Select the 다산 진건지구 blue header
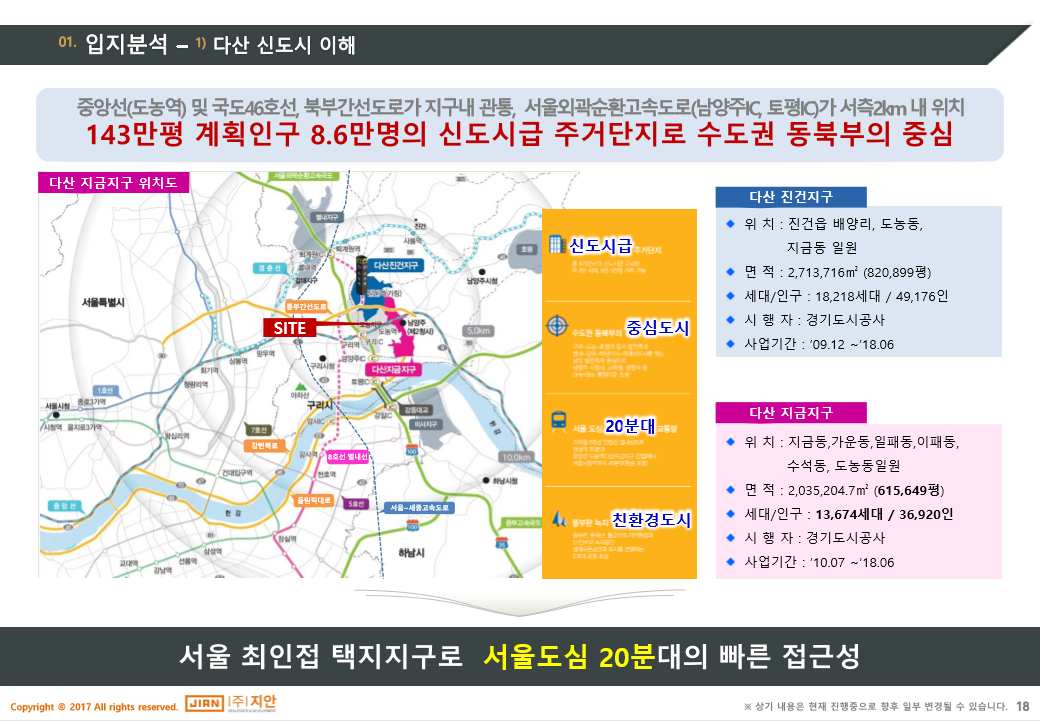 pos(791,196)
